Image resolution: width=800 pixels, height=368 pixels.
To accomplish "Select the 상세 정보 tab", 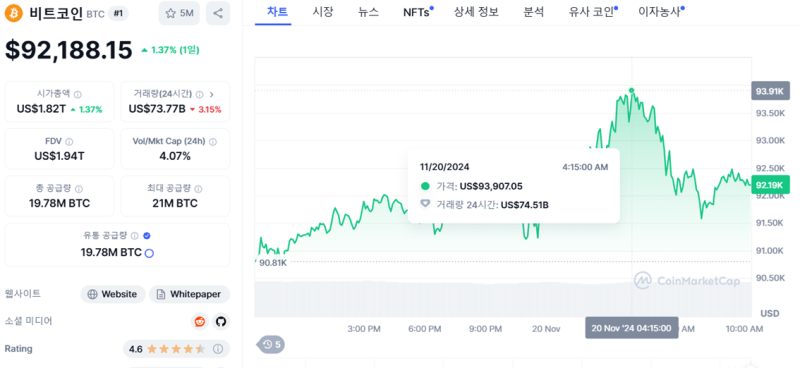I will (x=476, y=12).
